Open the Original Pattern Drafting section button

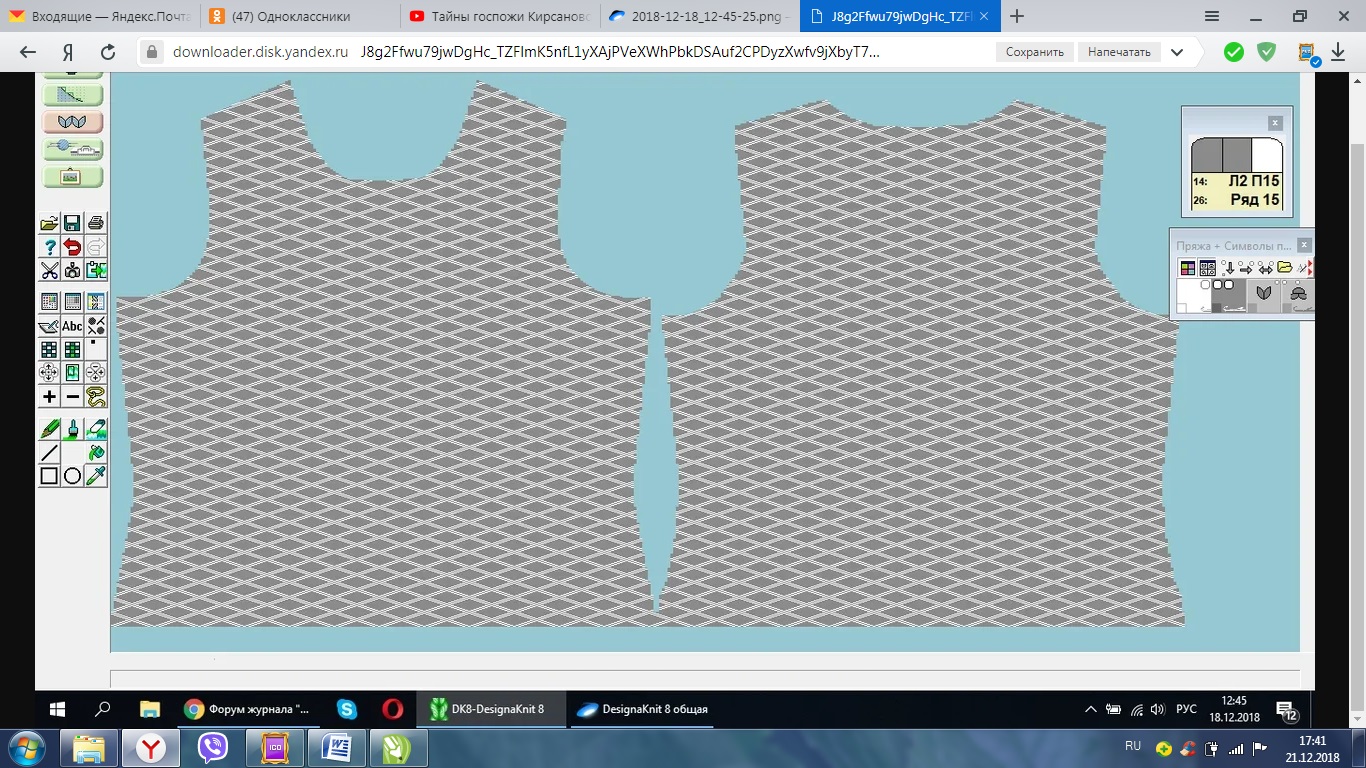coord(73,95)
